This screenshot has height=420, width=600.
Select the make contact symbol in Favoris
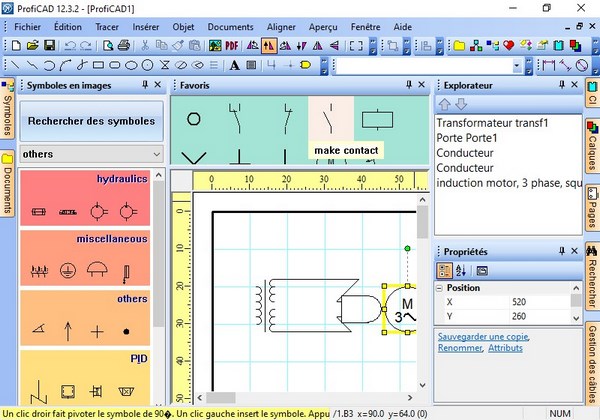tap(331, 119)
